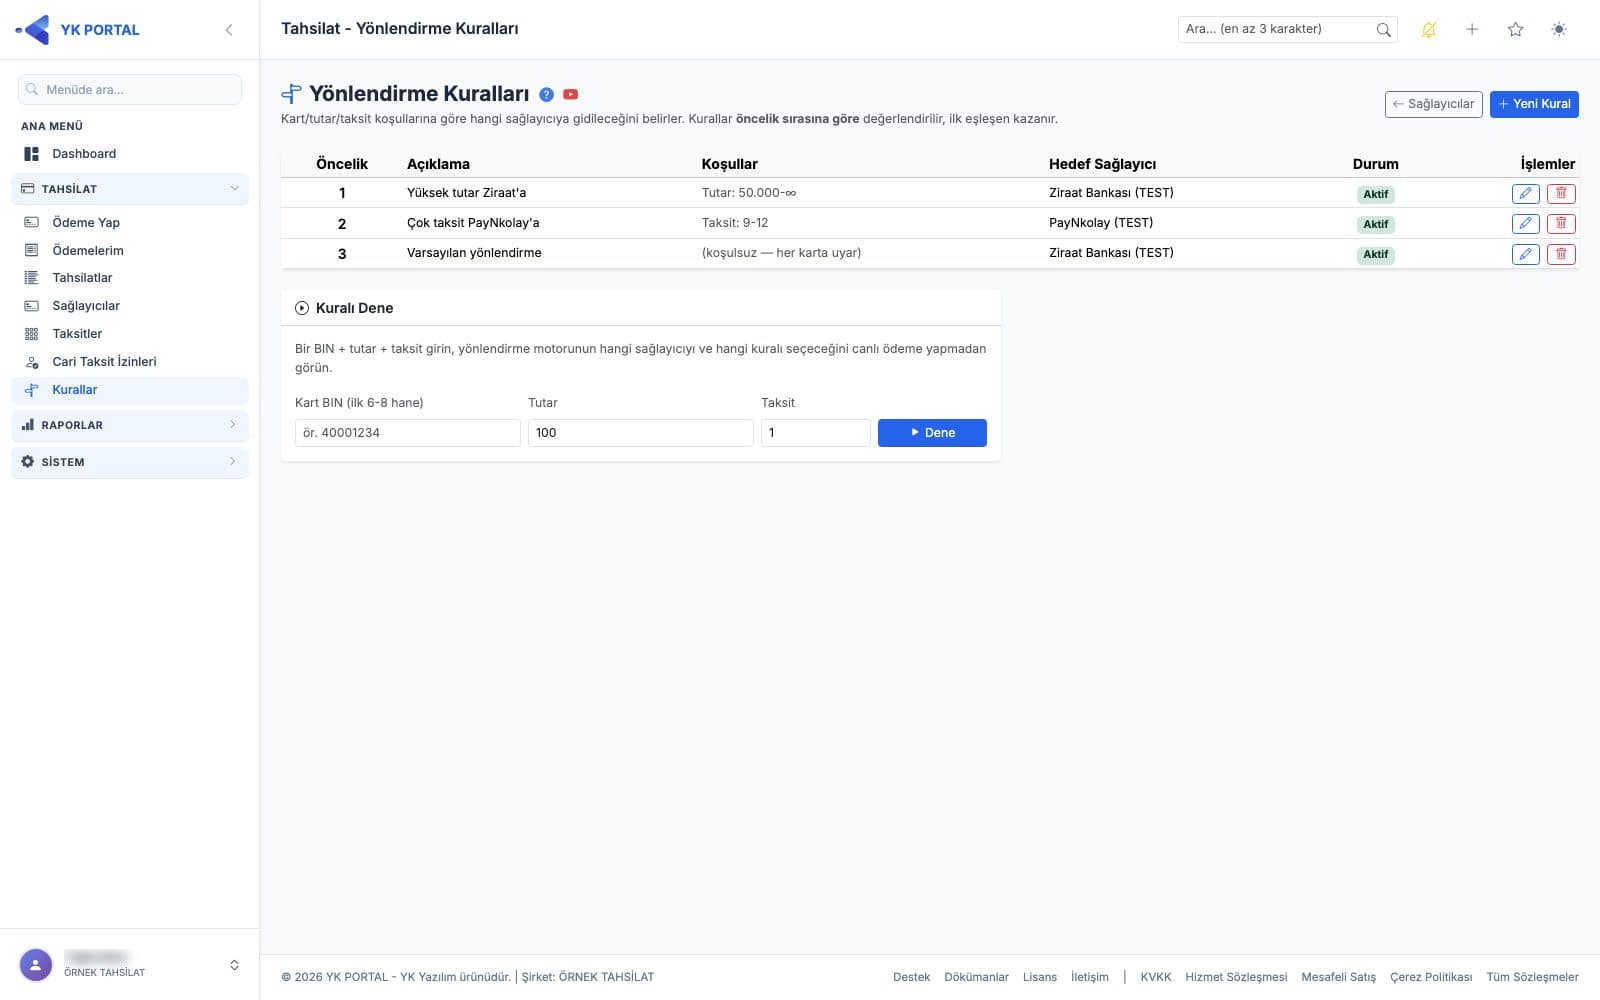This screenshot has width=1600, height=1000.
Task: Open Çerez Politikası footer link
Action: tap(1431, 977)
